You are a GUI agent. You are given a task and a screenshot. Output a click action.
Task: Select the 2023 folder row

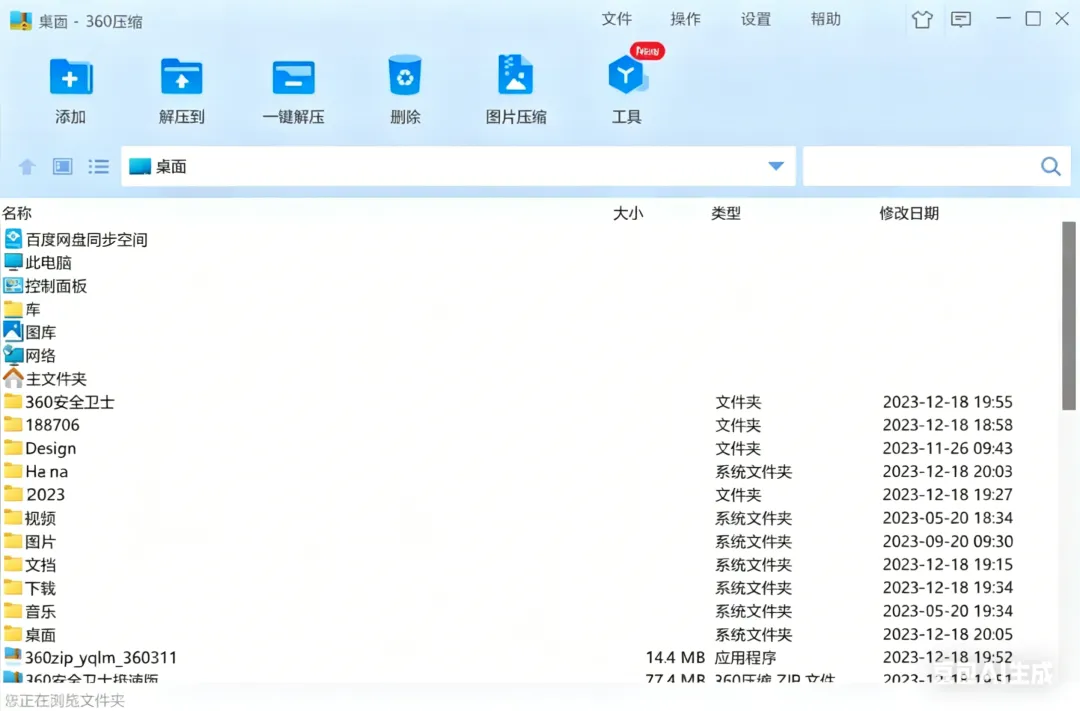tap(529, 494)
